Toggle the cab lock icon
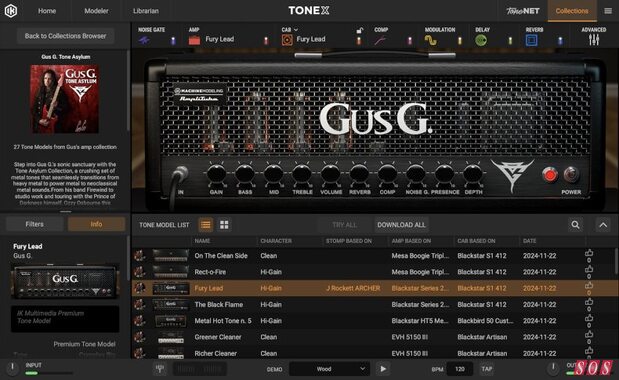 [359, 30]
